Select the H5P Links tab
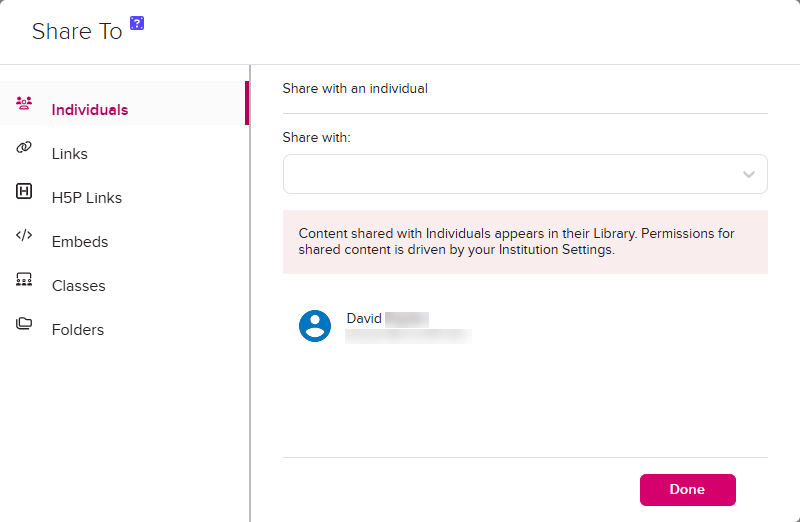The image size is (800, 522). tap(87, 198)
